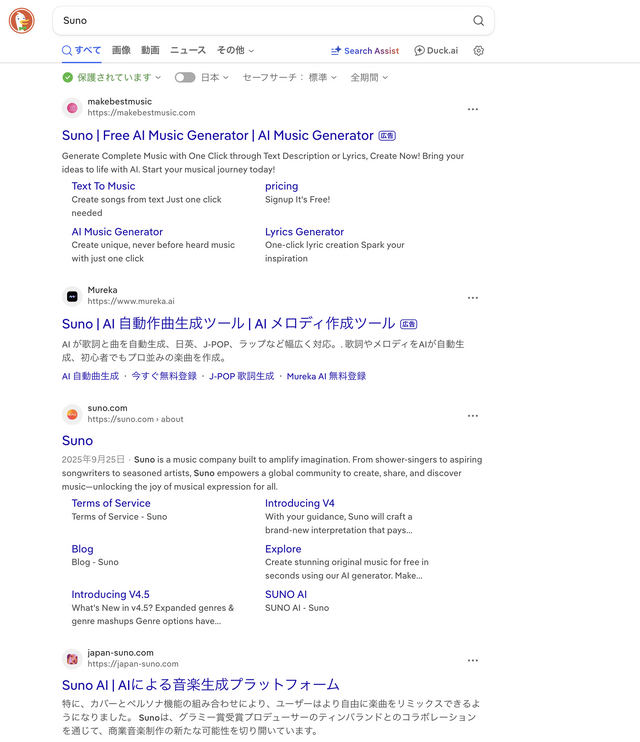This screenshot has width=640, height=742.
Task: Click the DuckDuckGo logo icon
Action: click(x=20, y=20)
